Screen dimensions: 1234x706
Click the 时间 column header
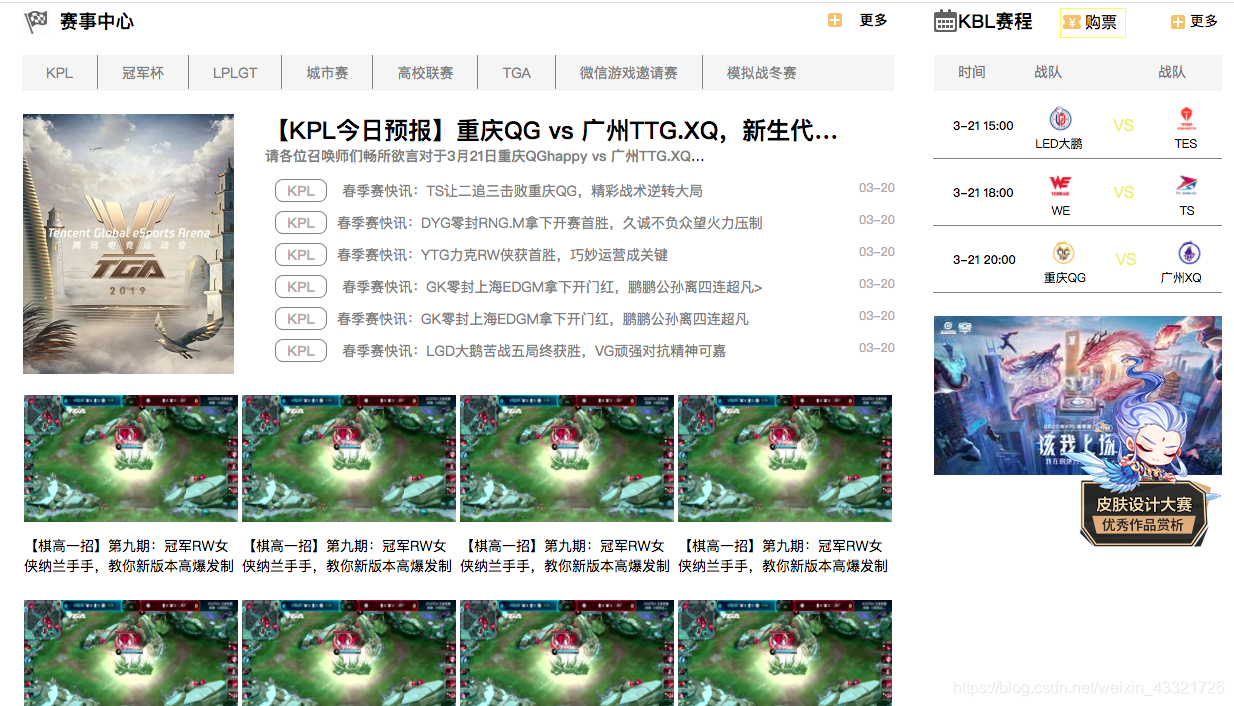(x=971, y=72)
